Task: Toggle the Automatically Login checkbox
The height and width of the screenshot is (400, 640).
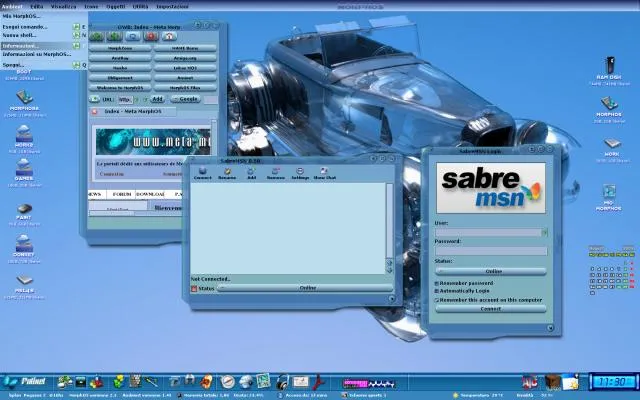Action: tap(437, 291)
